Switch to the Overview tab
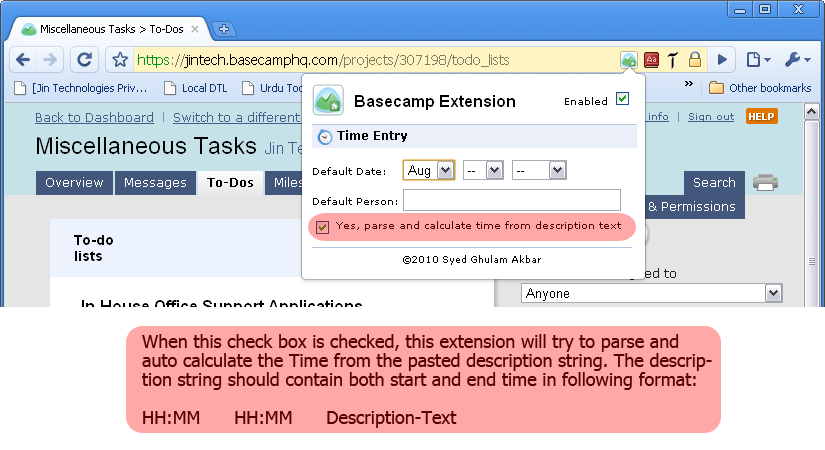825x450 pixels. 74,183
